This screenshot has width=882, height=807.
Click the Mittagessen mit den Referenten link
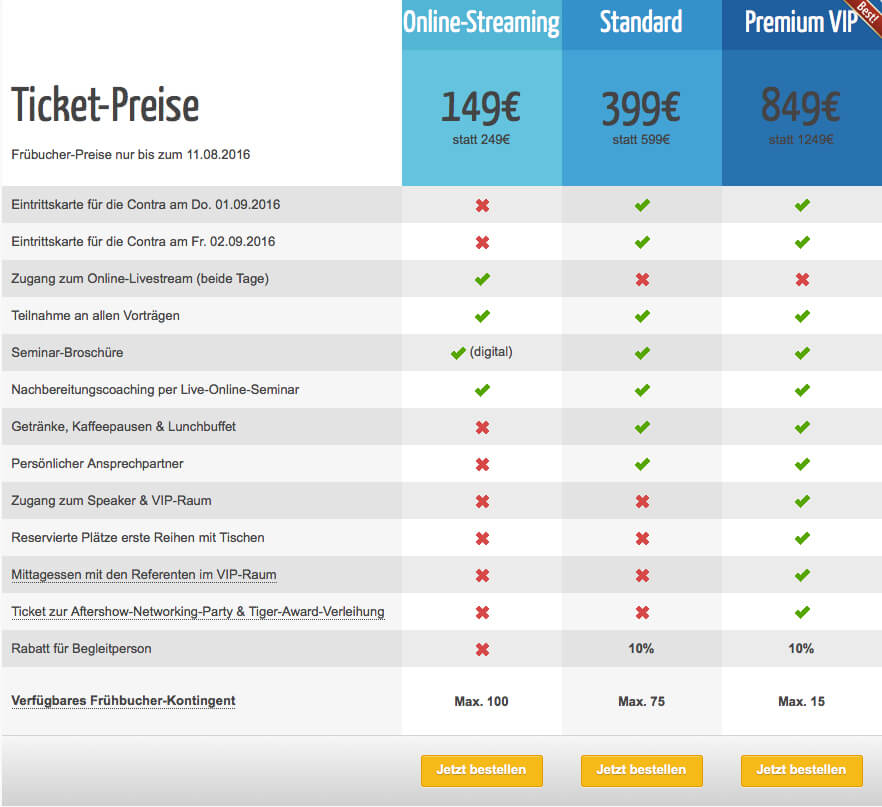[144, 575]
